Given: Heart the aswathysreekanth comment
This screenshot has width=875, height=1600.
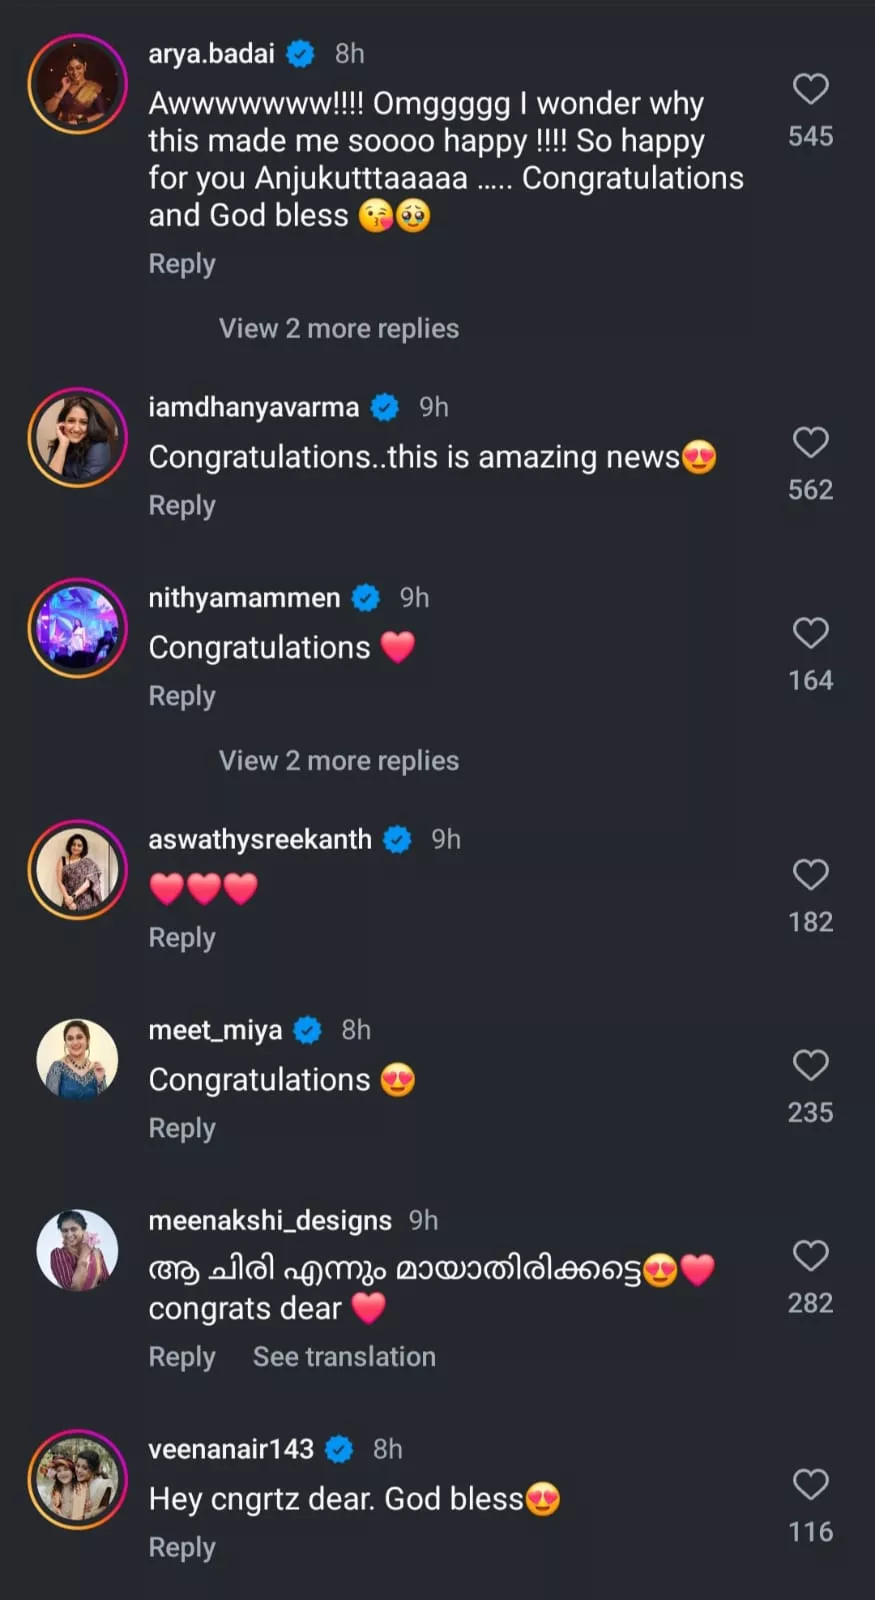Looking at the screenshot, I should (810, 875).
